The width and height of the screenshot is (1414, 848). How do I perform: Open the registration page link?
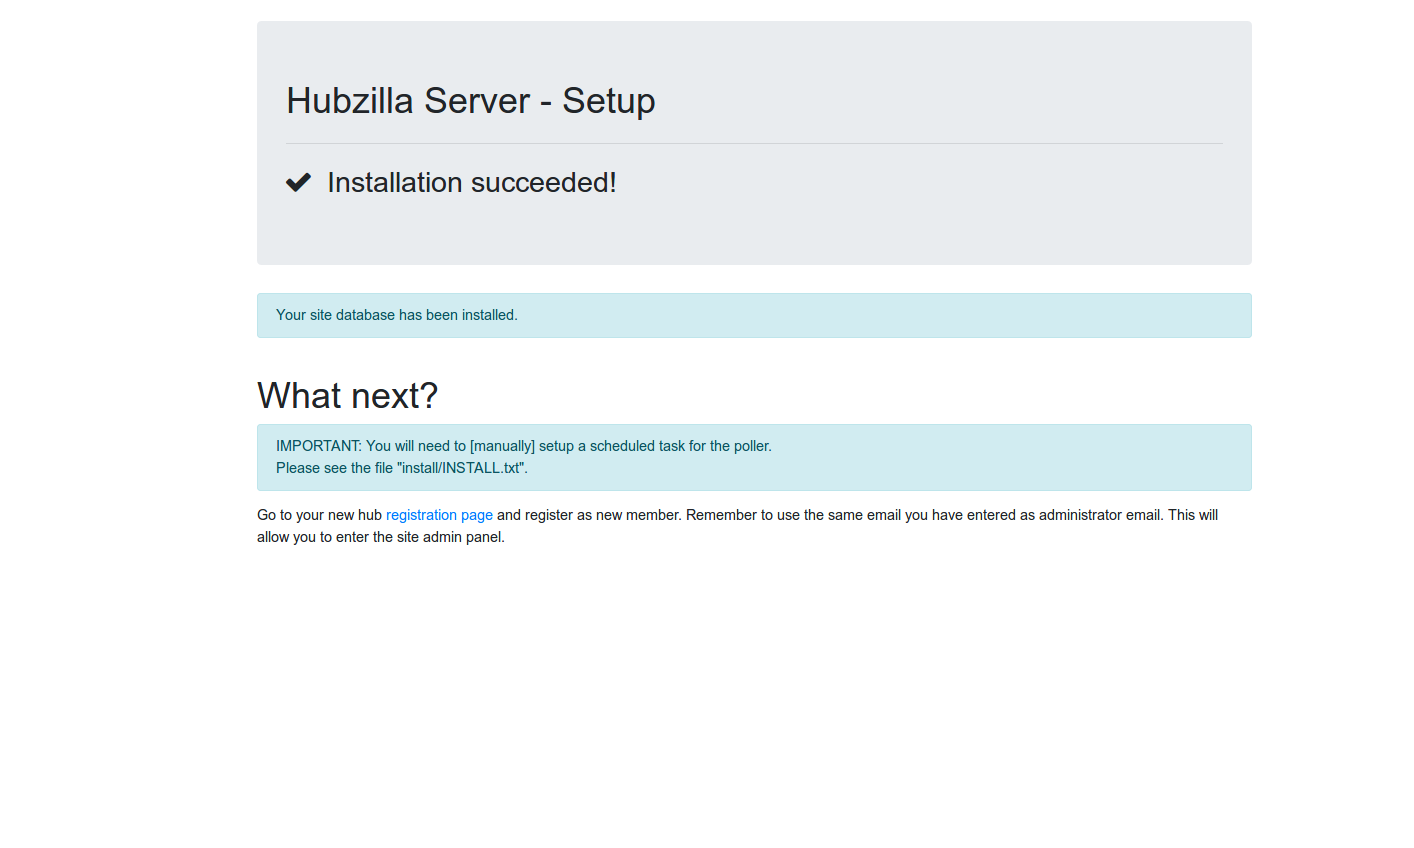click(439, 515)
